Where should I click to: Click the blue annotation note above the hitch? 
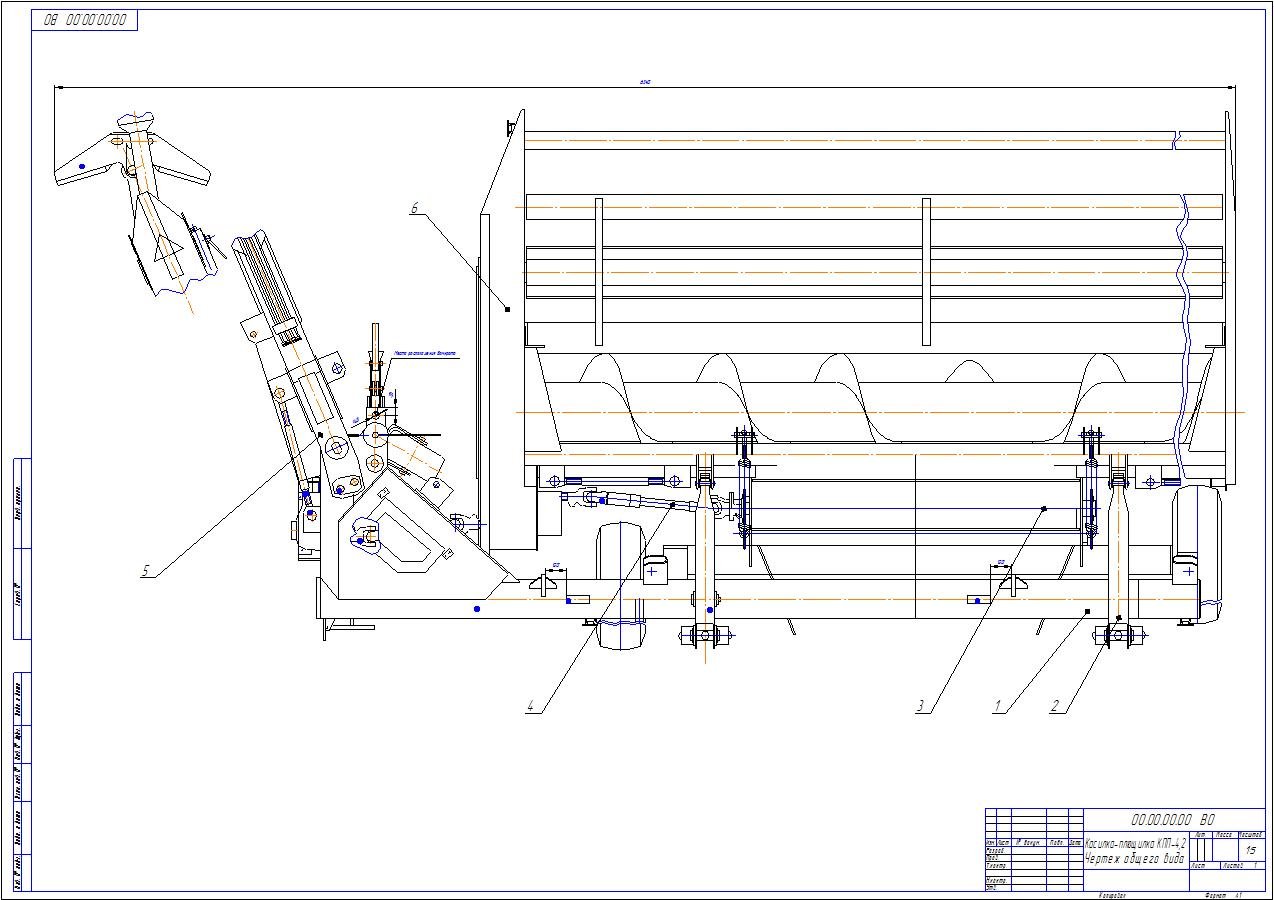[425, 352]
